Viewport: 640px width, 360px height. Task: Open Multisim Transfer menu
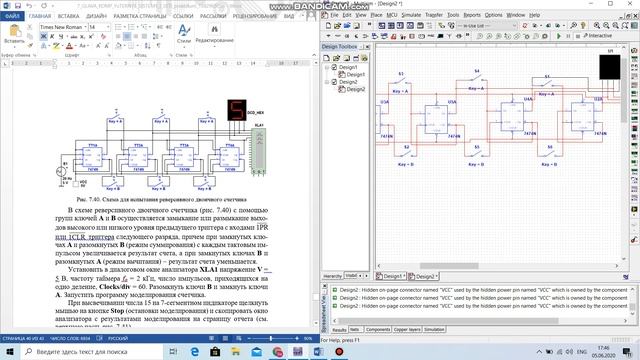434,15
